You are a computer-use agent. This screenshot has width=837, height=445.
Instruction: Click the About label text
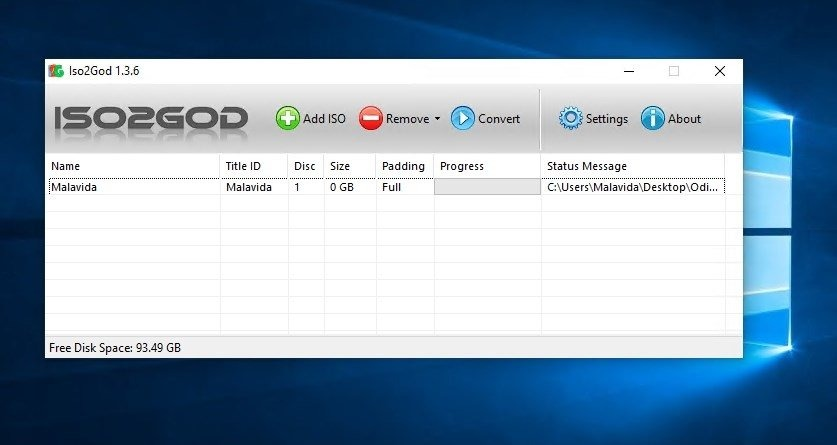(684, 118)
